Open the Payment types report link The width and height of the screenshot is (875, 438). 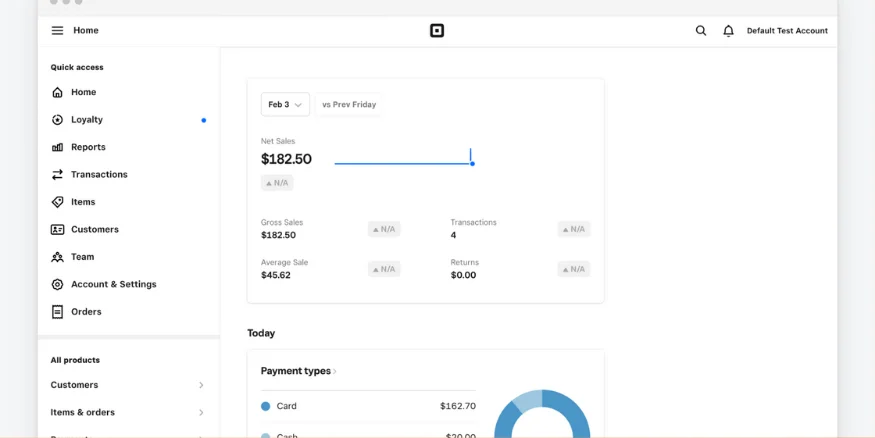tap(299, 371)
